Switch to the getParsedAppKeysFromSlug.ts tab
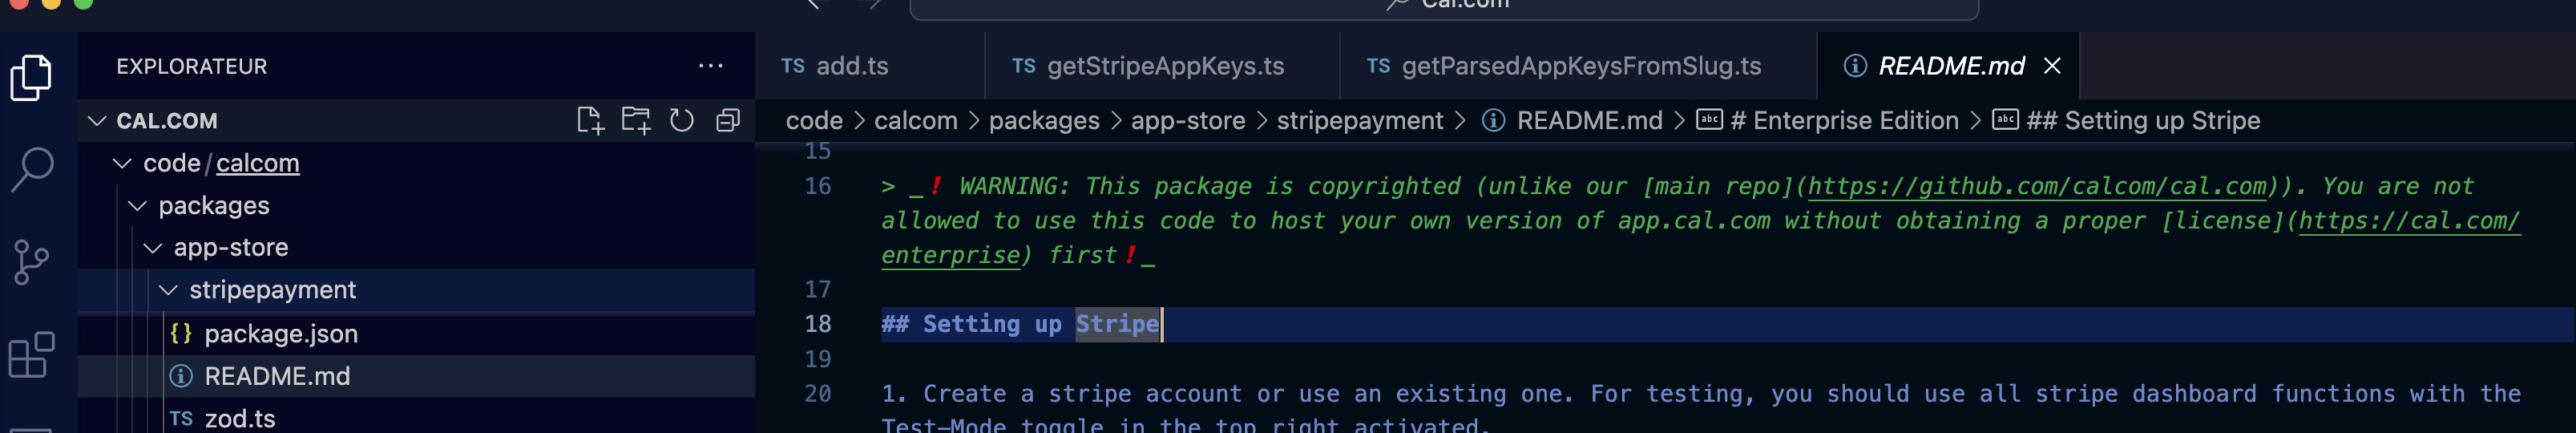Image resolution: width=2576 pixels, height=433 pixels. coord(1578,66)
